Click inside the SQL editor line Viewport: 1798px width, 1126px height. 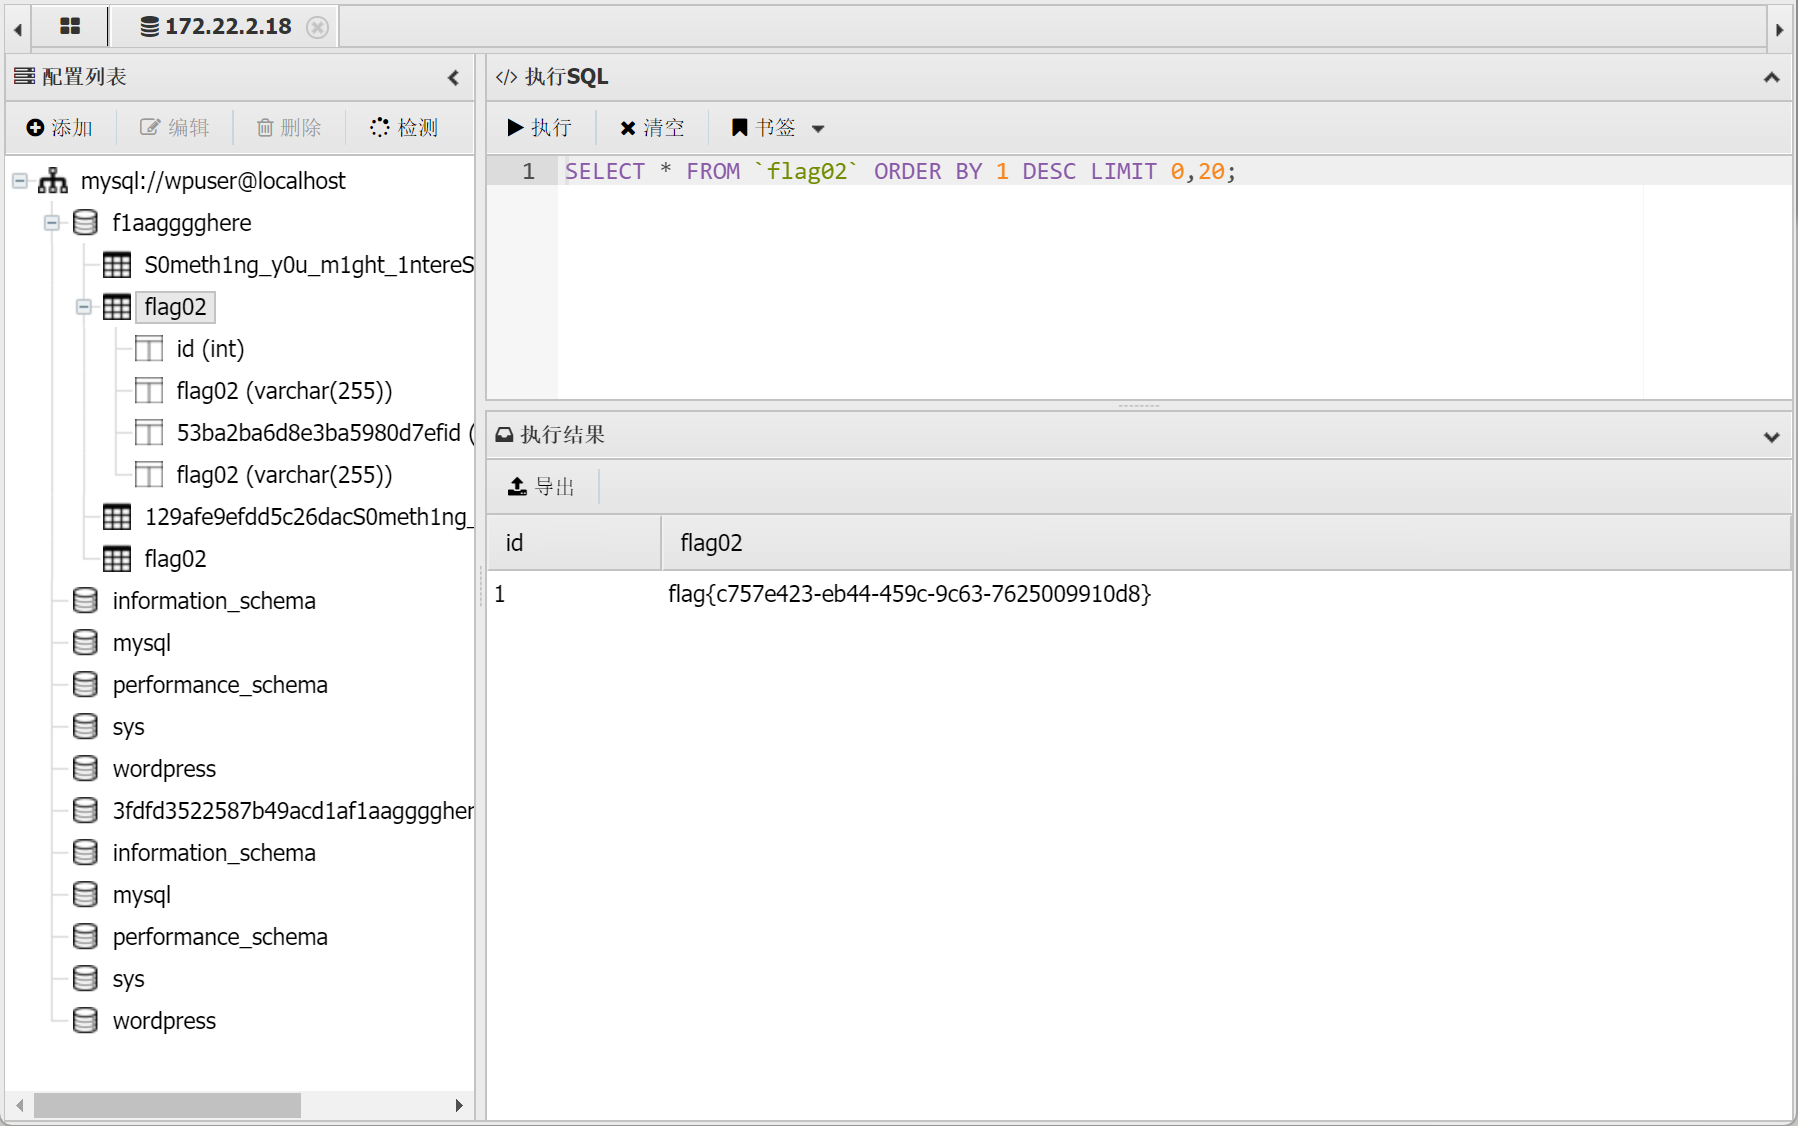click(1174, 171)
